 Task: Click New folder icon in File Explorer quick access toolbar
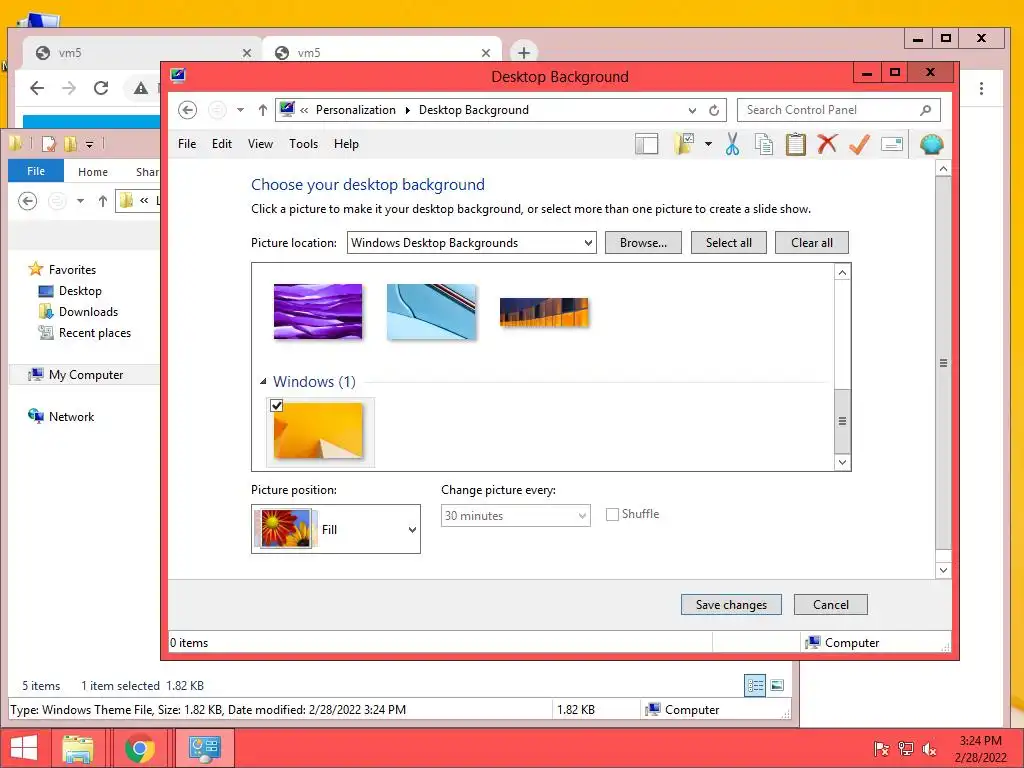point(70,143)
